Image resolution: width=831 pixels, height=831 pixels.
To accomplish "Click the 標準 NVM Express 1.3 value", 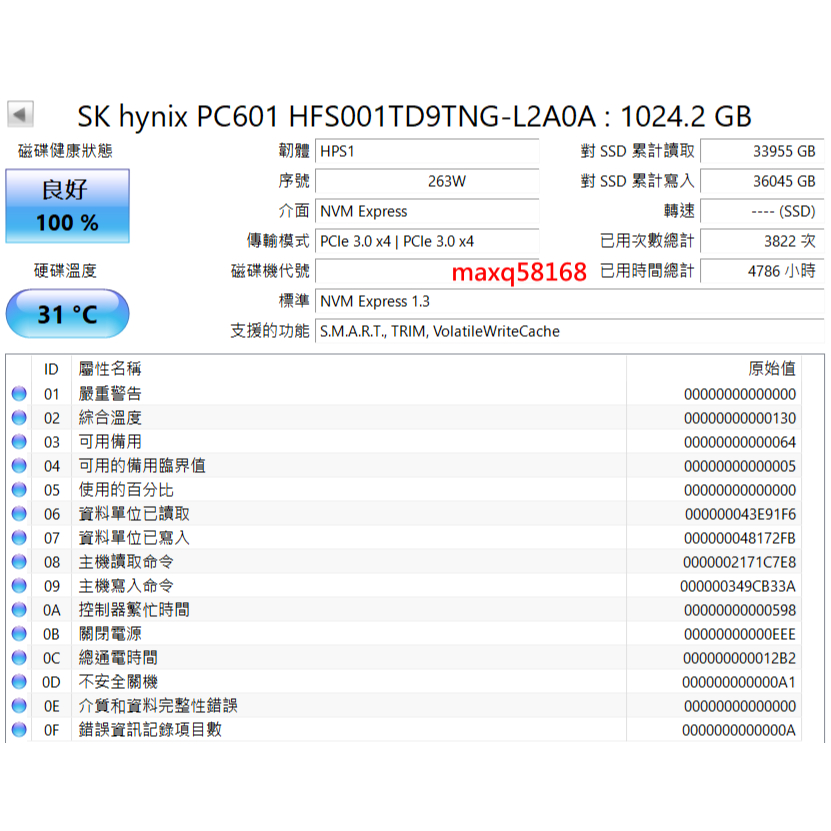I will pyautogui.click(x=428, y=301).
